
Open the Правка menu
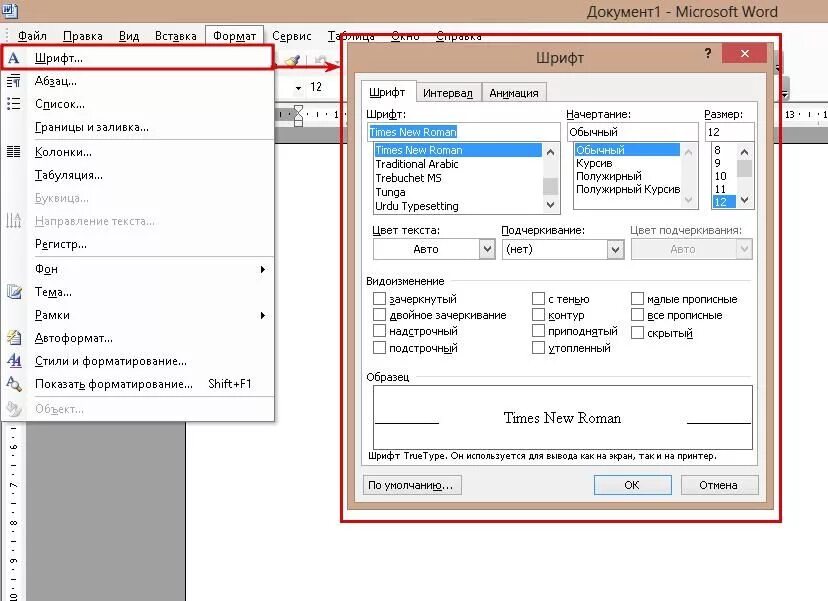point(82,36)
